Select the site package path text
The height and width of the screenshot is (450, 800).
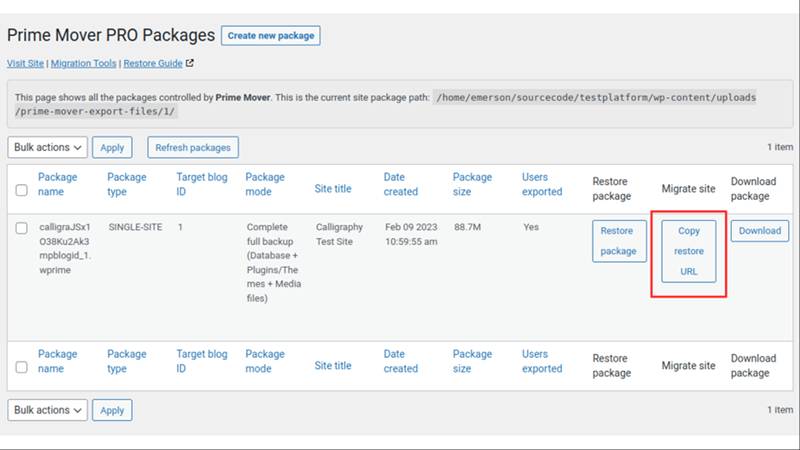(385, 104)
